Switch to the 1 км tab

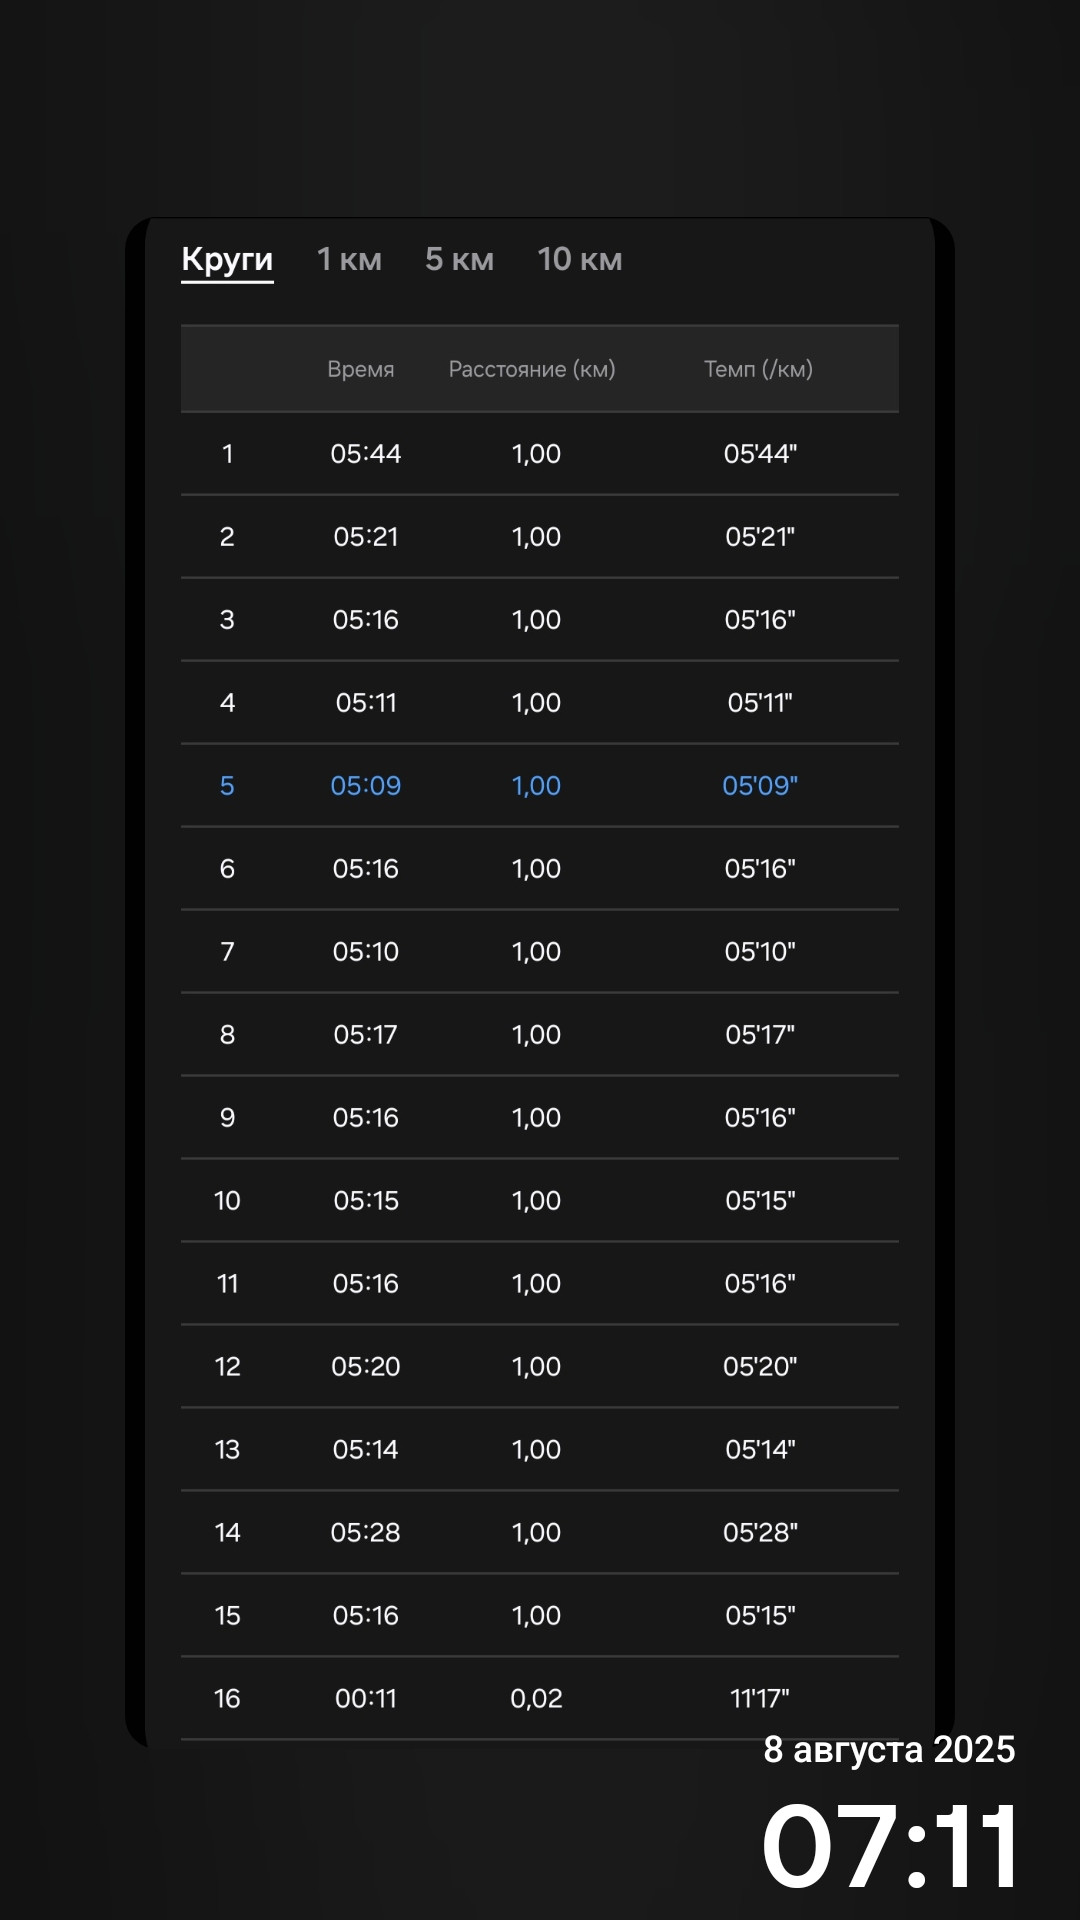coord(349,259)
